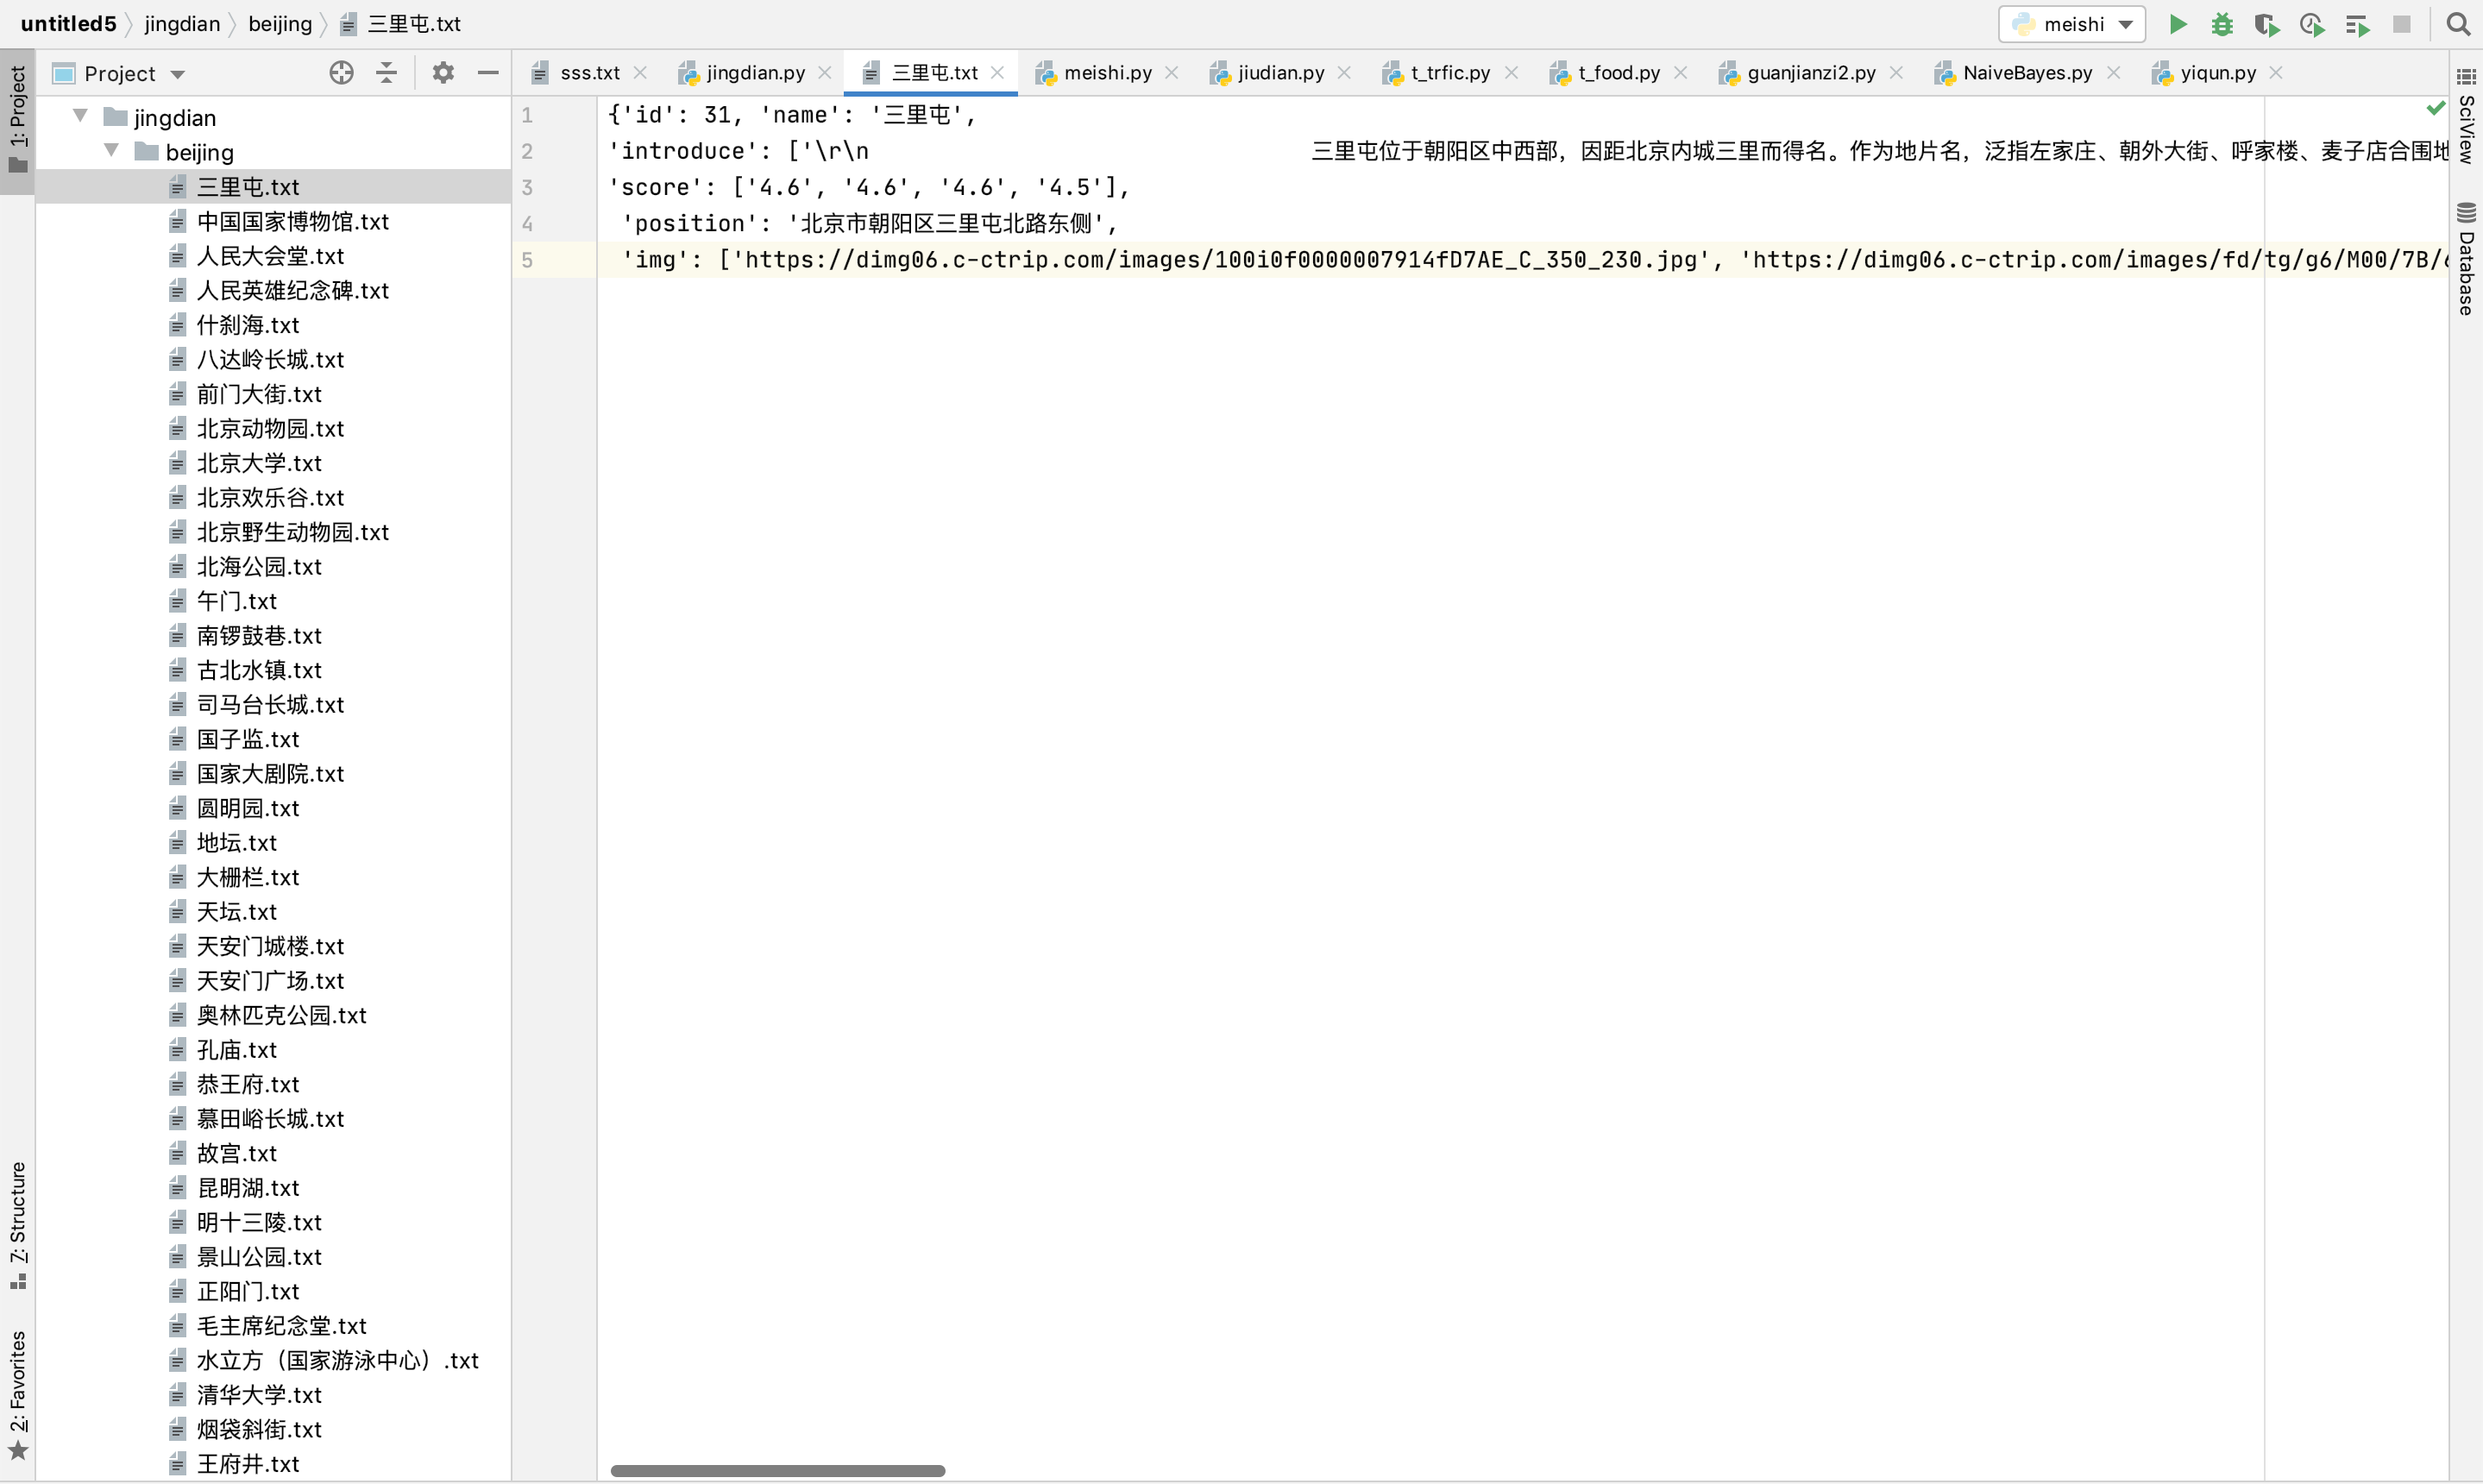Start debugging with the bug icon
The height and width of the screenshot is (1484, 2483).
coord(2221,24)
